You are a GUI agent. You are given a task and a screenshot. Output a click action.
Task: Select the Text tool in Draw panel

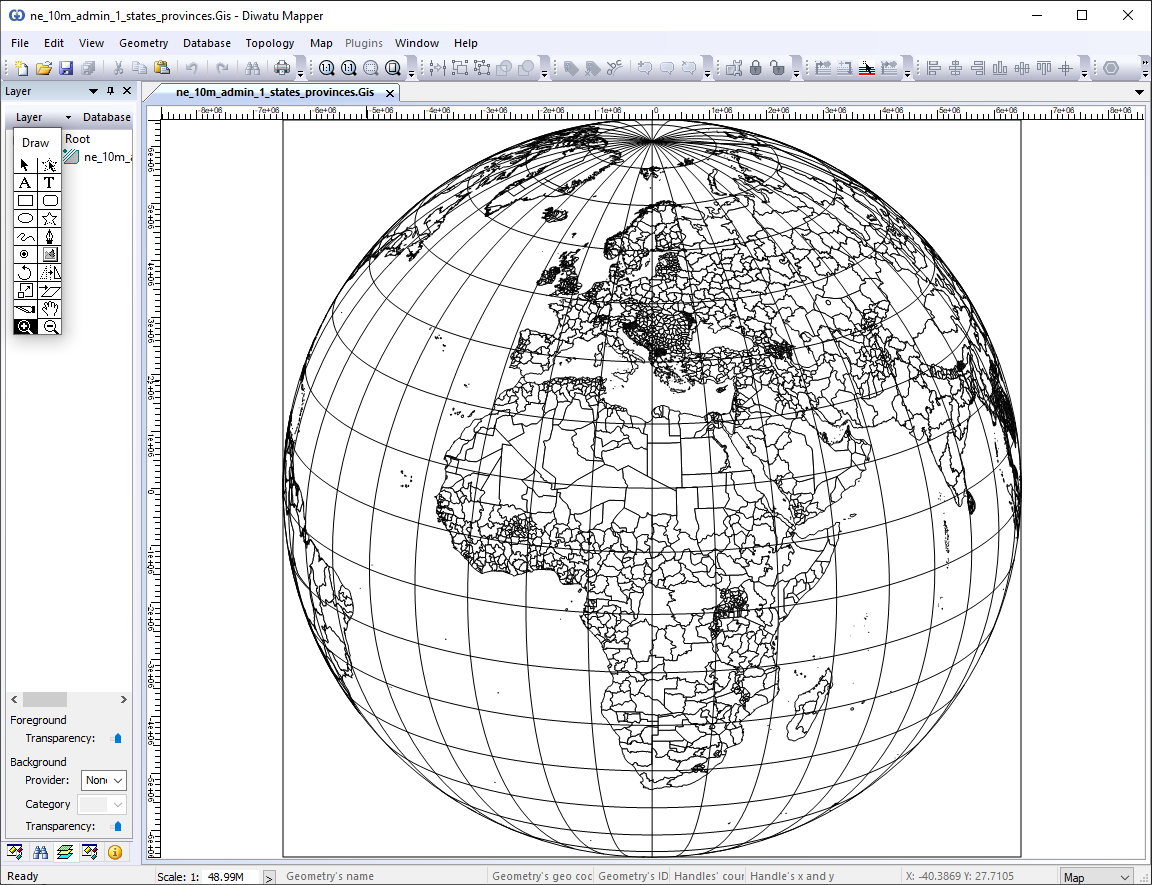click(x=47, y=183)
